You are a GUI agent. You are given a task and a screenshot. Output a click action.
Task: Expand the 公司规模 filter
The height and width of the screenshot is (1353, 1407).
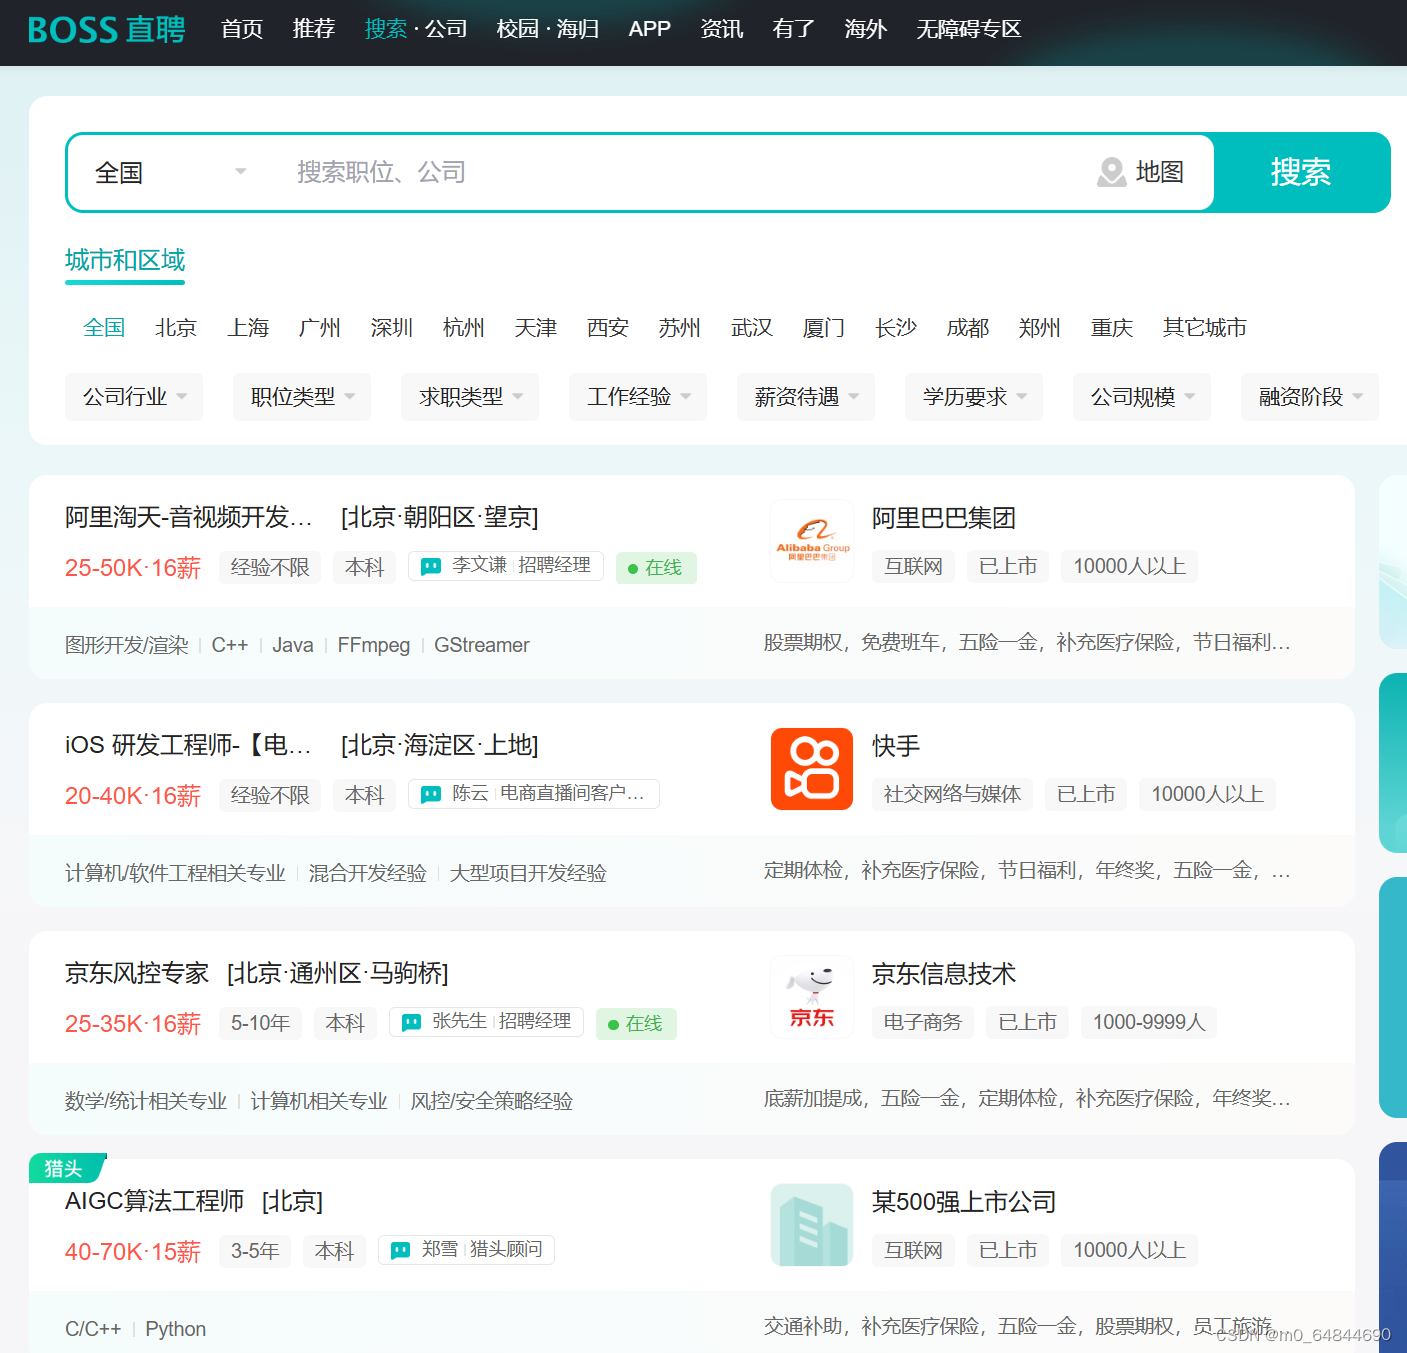pyautogui.click(x=1142, y=397)
